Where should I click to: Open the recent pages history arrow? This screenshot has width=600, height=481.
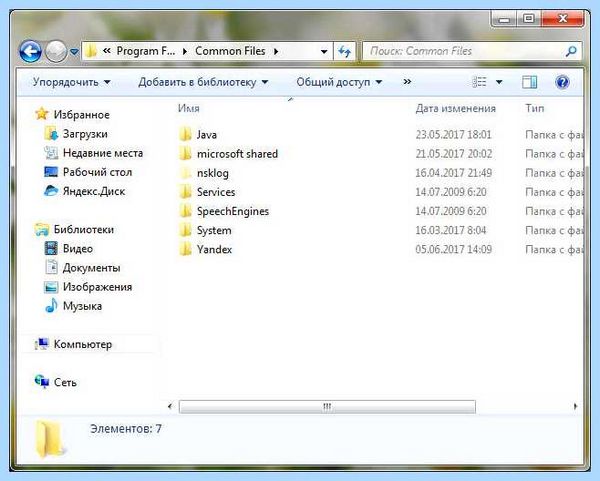tap(74, 52)
